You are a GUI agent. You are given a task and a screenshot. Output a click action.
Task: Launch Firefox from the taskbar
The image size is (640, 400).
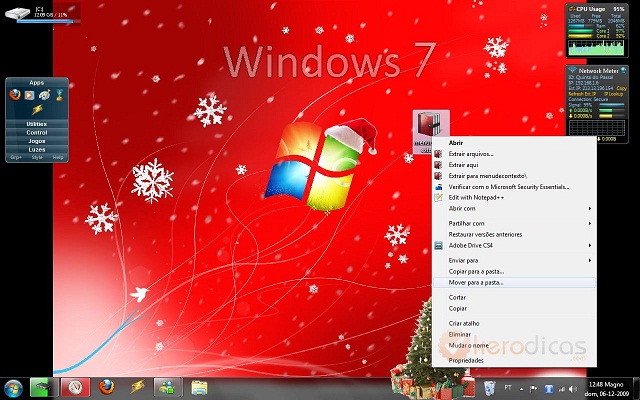point(107,387)
